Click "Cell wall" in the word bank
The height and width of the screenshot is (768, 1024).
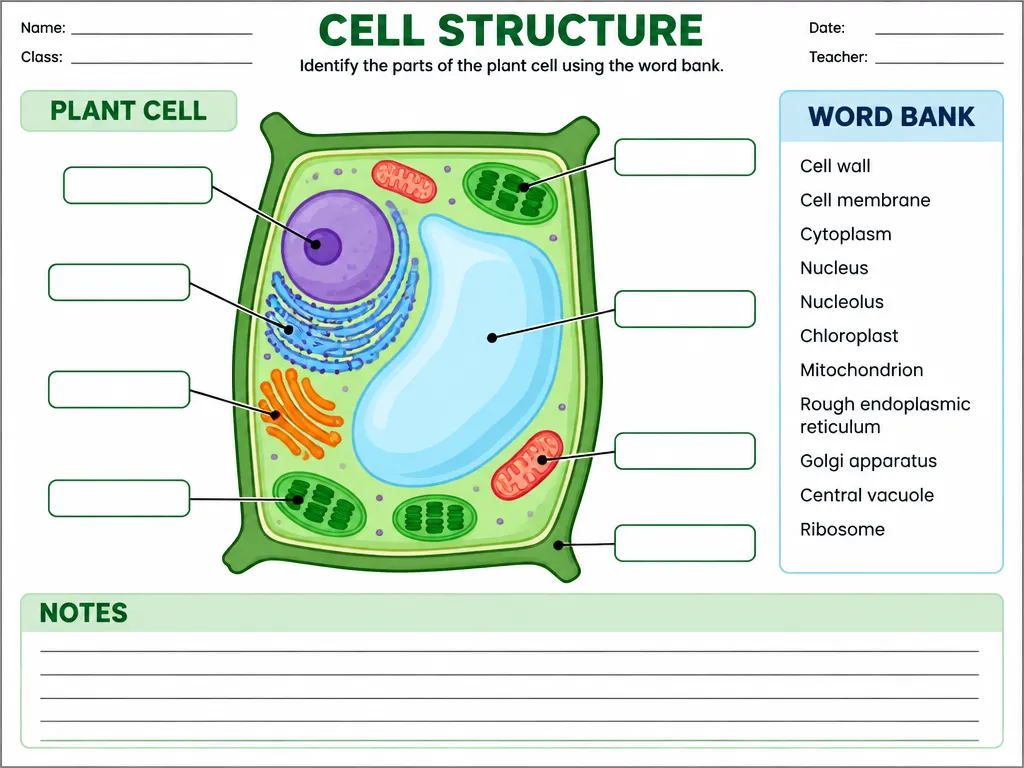pyautogui.click(x=835, y=166)
